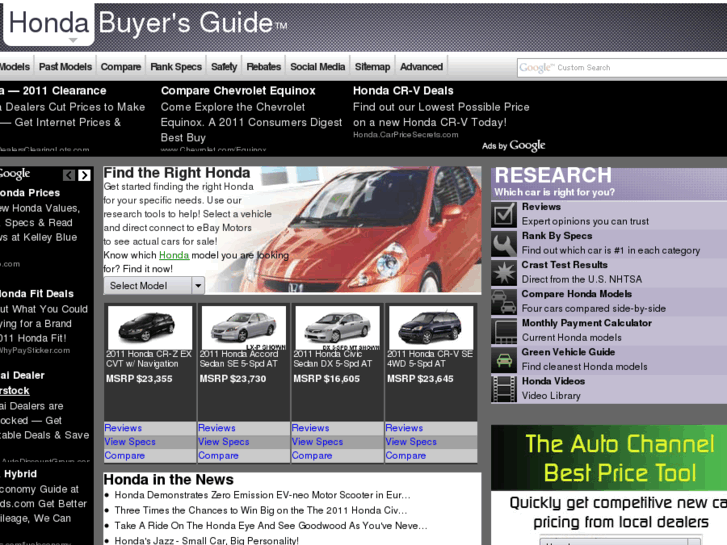Click the Crash Test Results starburst icon

(x=504, y=273)
